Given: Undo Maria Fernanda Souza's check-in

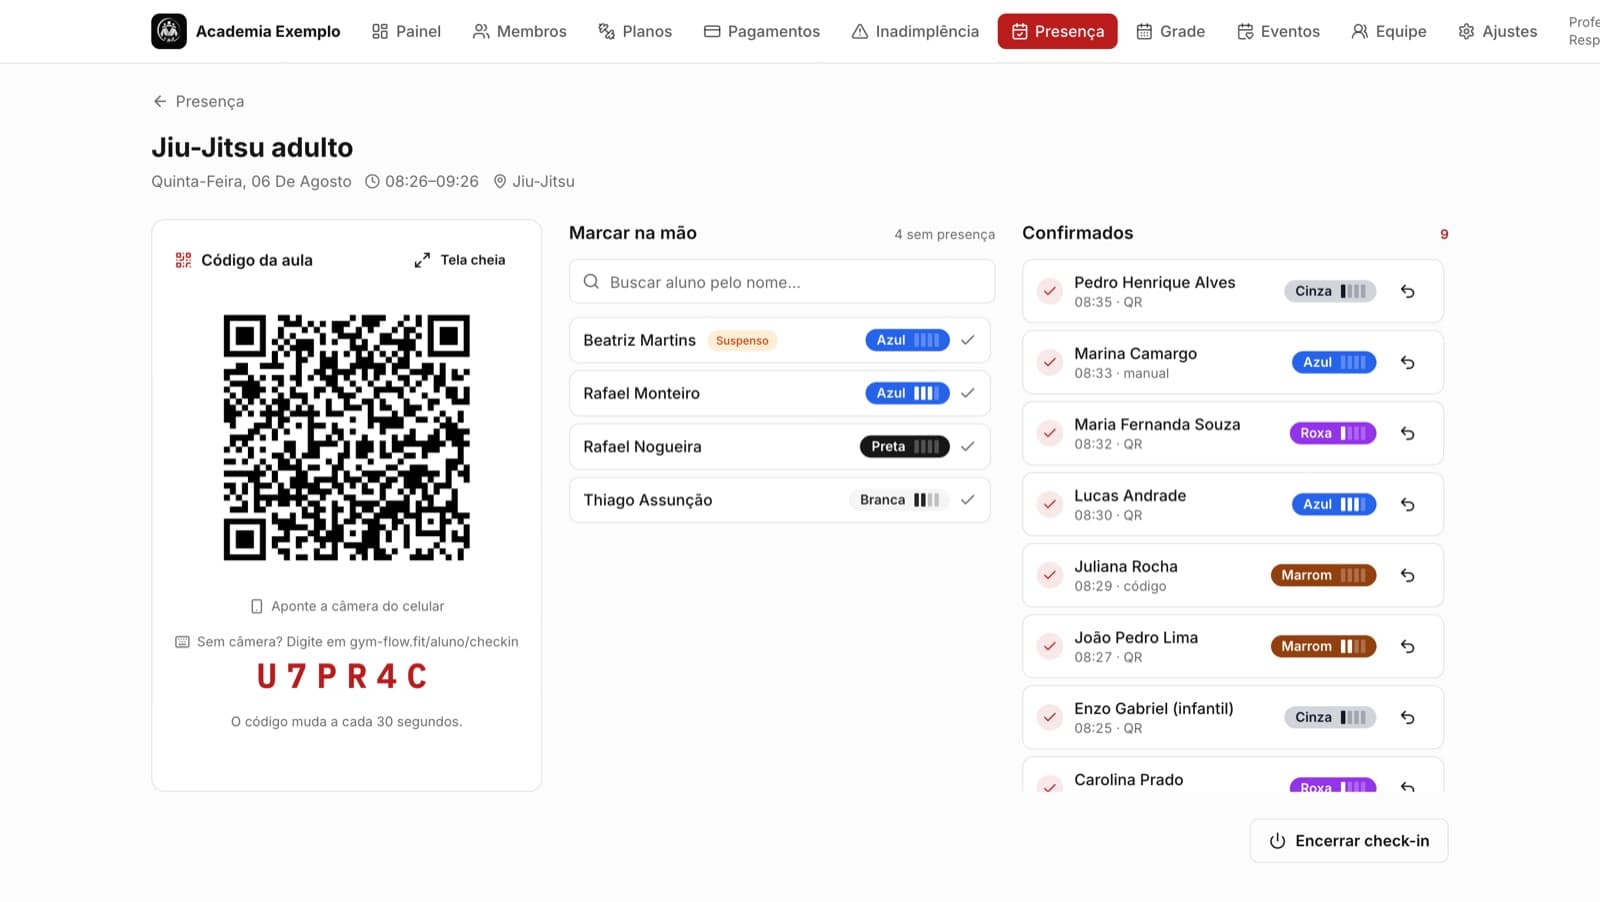Looking at the screenshot, I should click(1407, 434).
